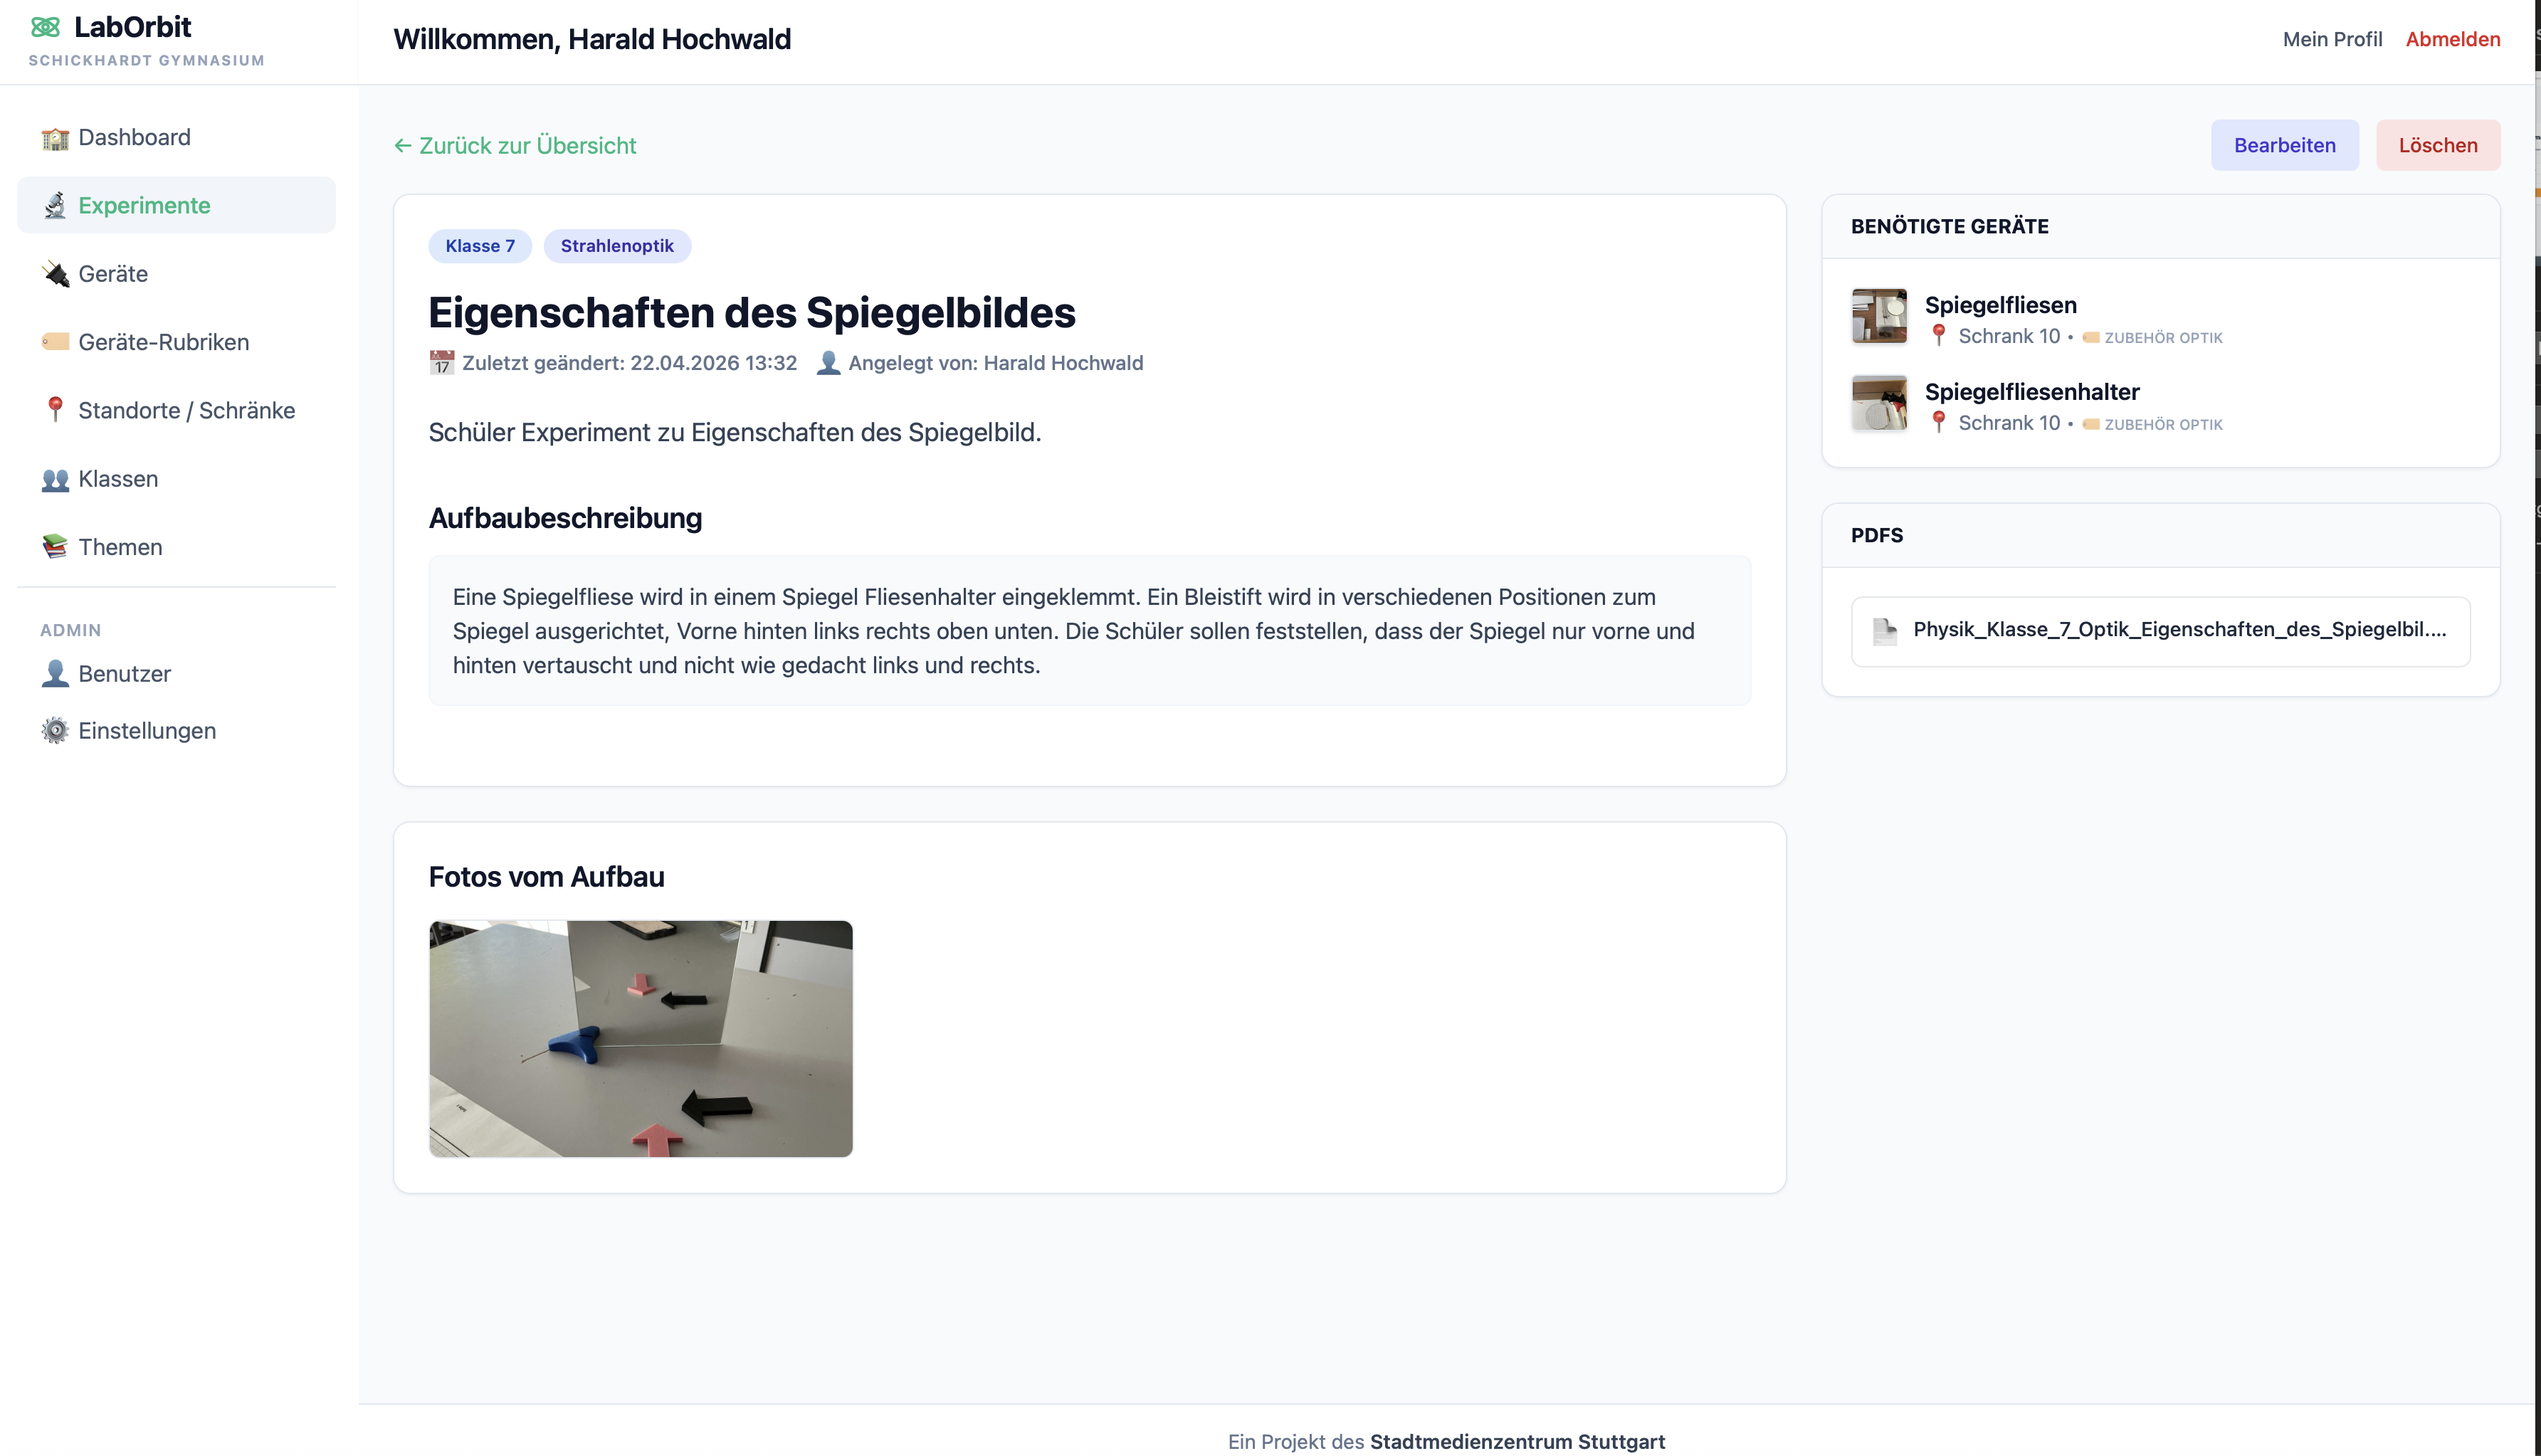Click the pin icon beside Schrank 10 for Spiegelfliesen

[x=1939, y=336]
